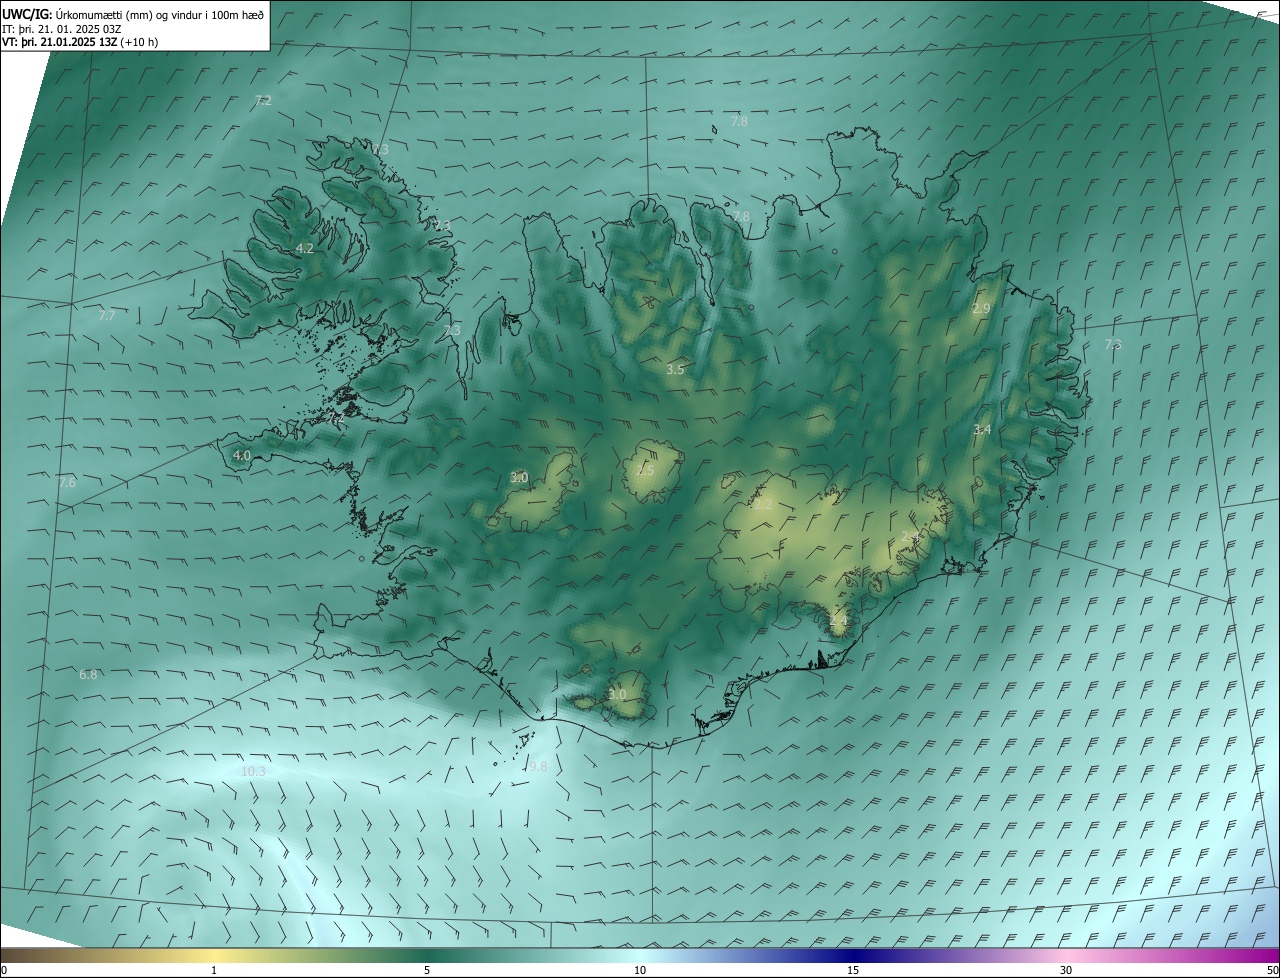This screenshot has height=978, width=1280.
Task: Click the "2.2" value on the Vatnajökull glacier
Action: tap(763, 505)
